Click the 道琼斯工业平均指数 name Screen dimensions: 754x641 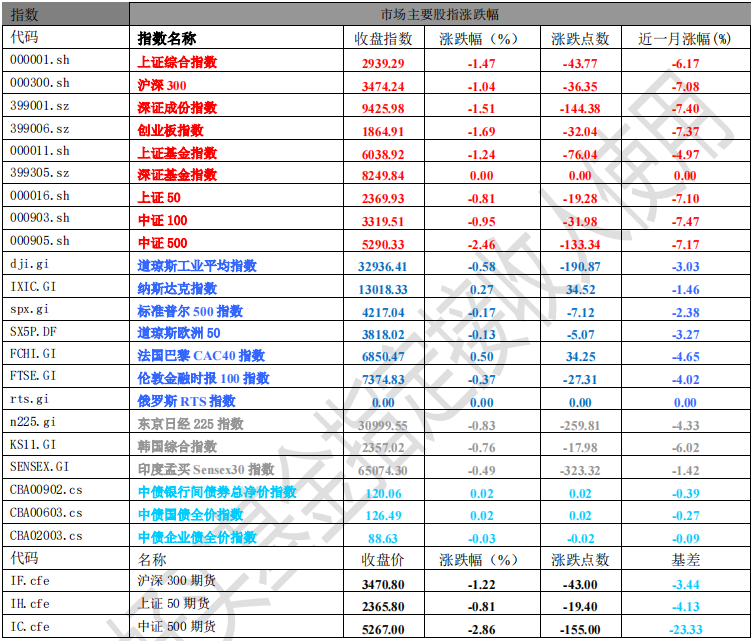[196, 266]
